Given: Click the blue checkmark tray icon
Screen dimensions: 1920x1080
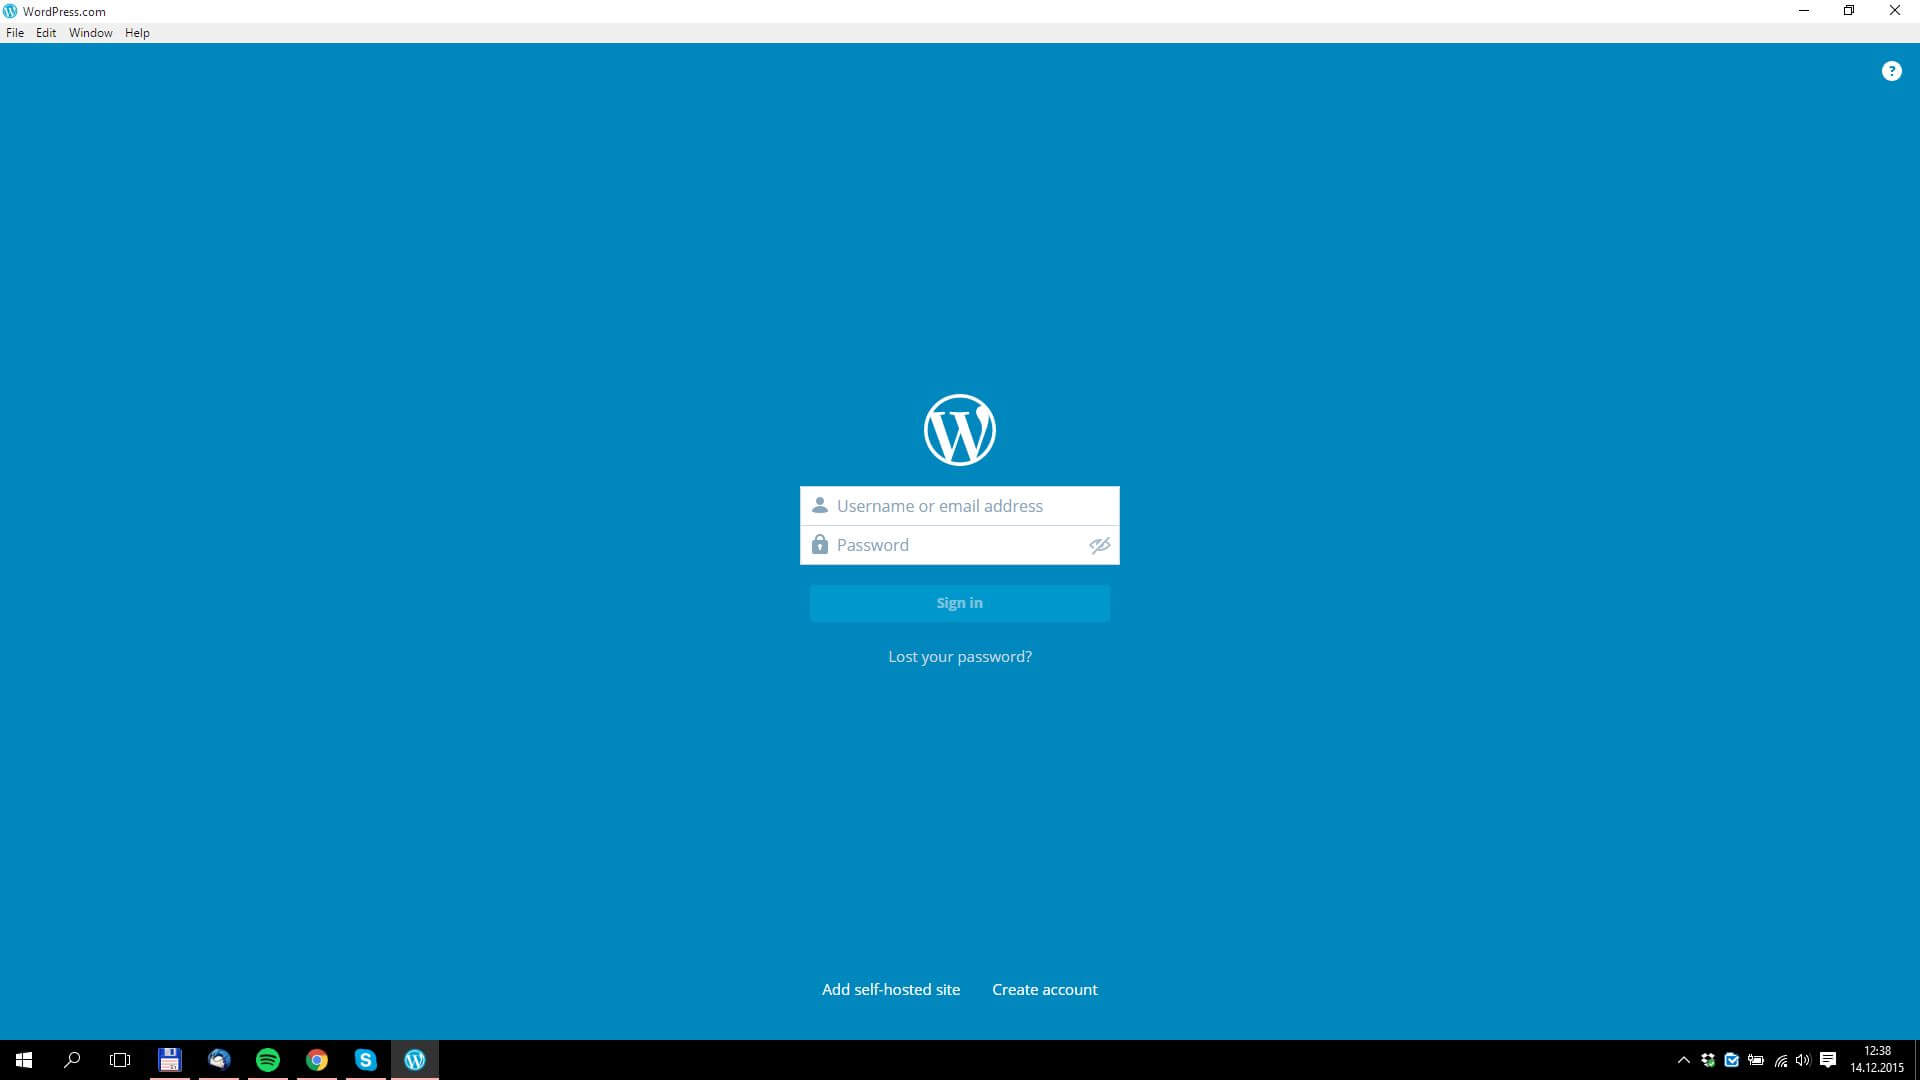Looking at the screenshot, I should (x=1732, y=1060).
